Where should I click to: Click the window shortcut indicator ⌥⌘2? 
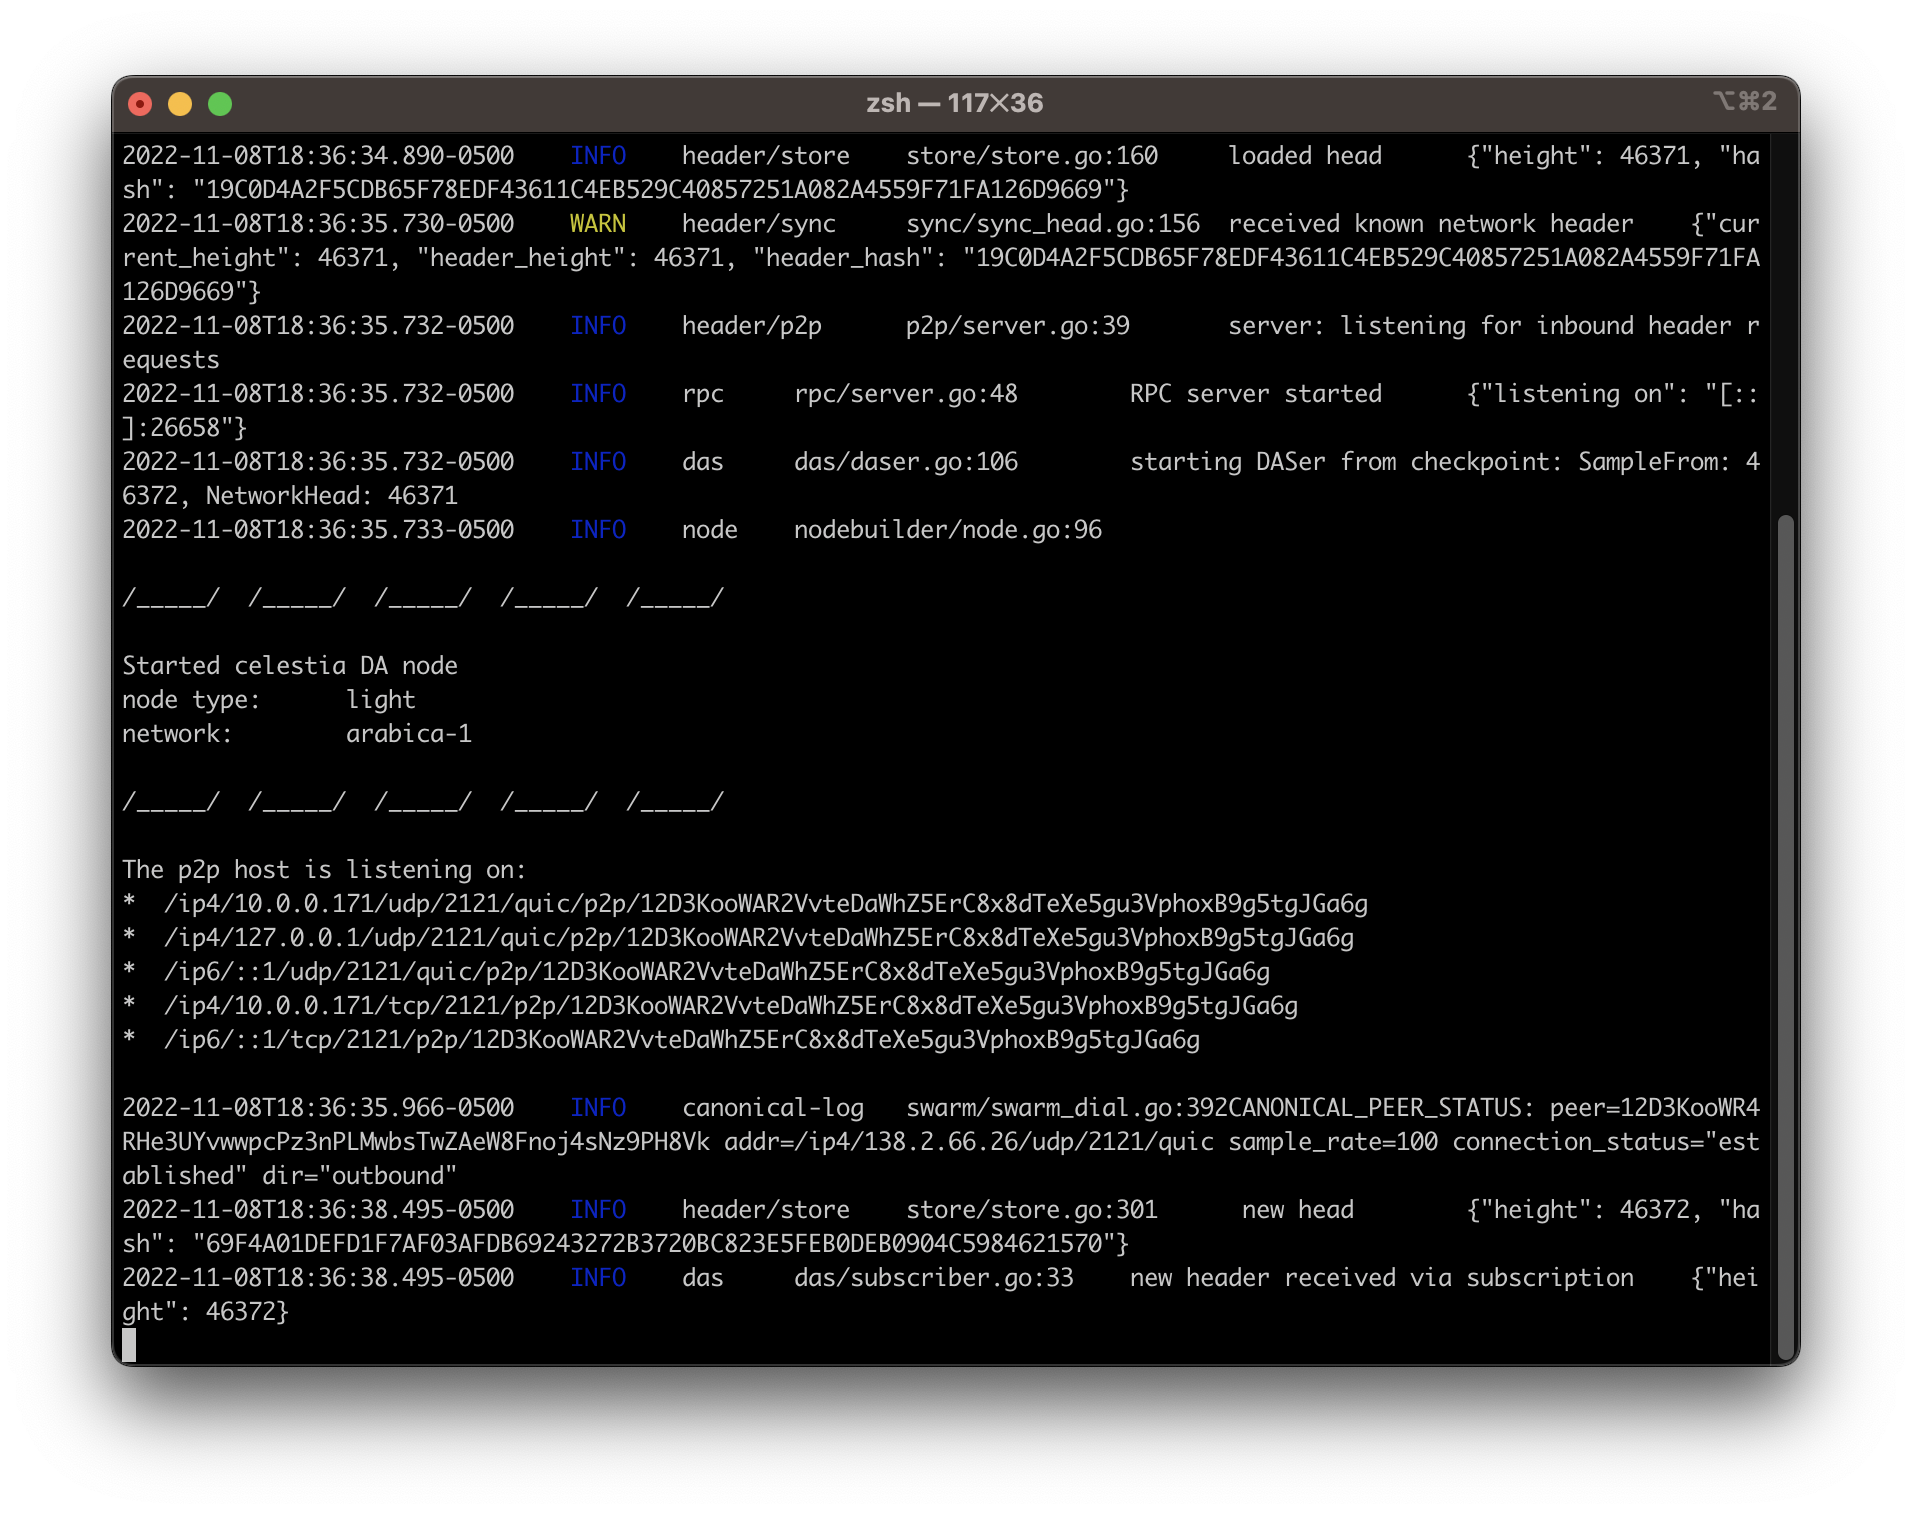click(x=1745, y=101)
